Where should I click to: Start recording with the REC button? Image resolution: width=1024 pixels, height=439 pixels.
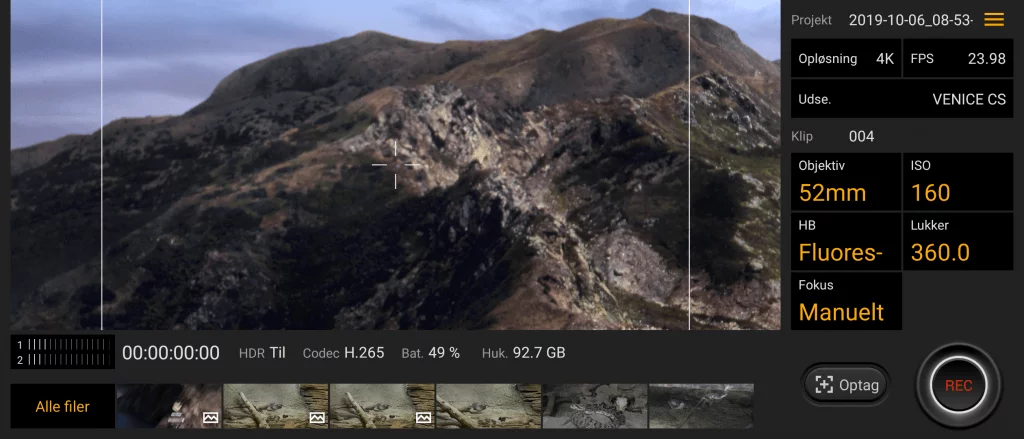[959, 385]
